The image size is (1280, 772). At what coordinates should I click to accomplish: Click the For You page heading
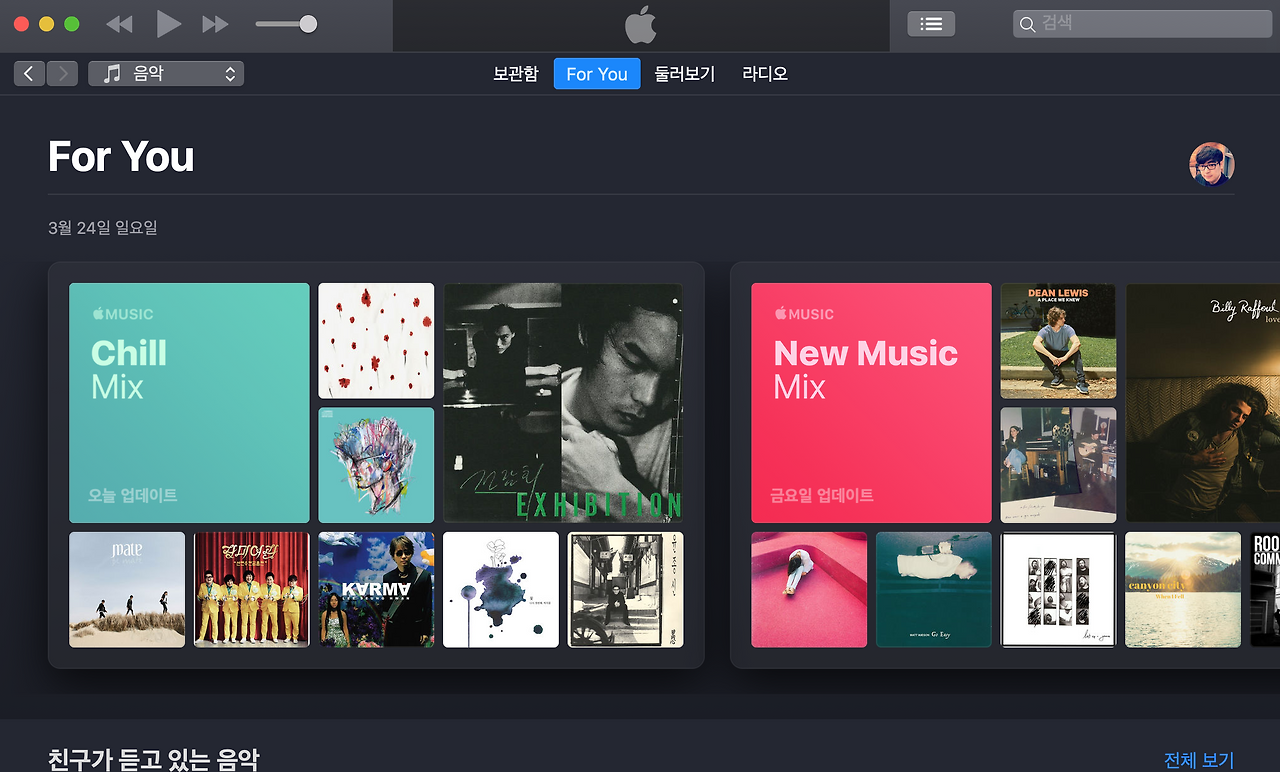pos(121,157)
